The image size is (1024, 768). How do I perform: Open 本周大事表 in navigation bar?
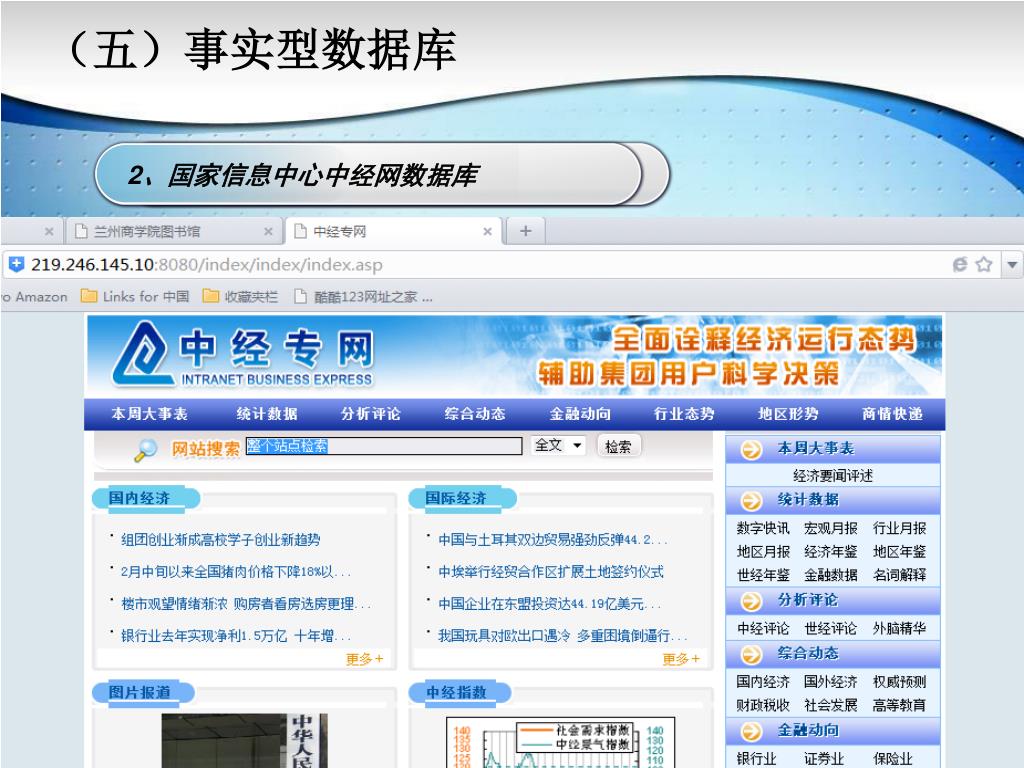[x=150, y=414]
